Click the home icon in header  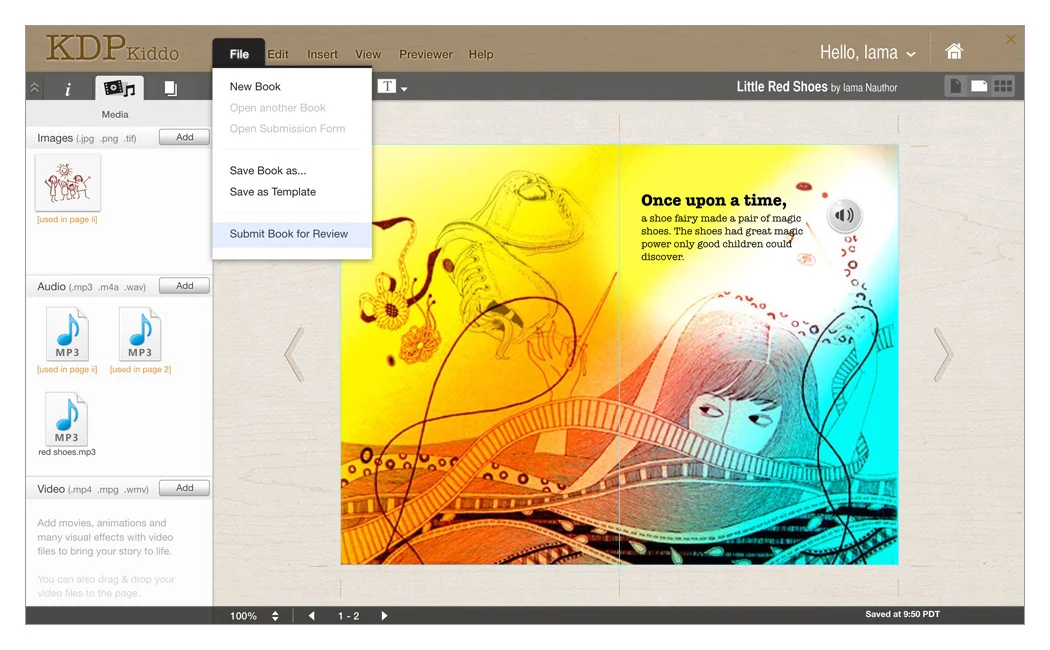[x=954, y=51]
